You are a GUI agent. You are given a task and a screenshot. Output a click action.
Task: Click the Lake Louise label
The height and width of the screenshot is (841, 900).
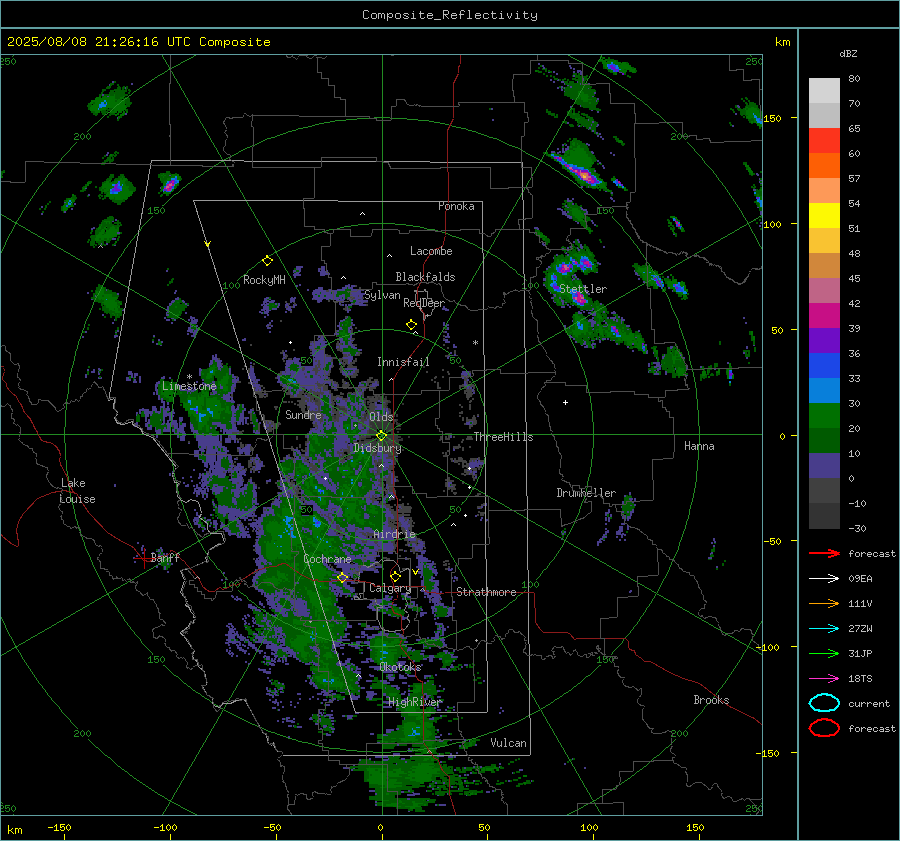[x=77, y=491]
